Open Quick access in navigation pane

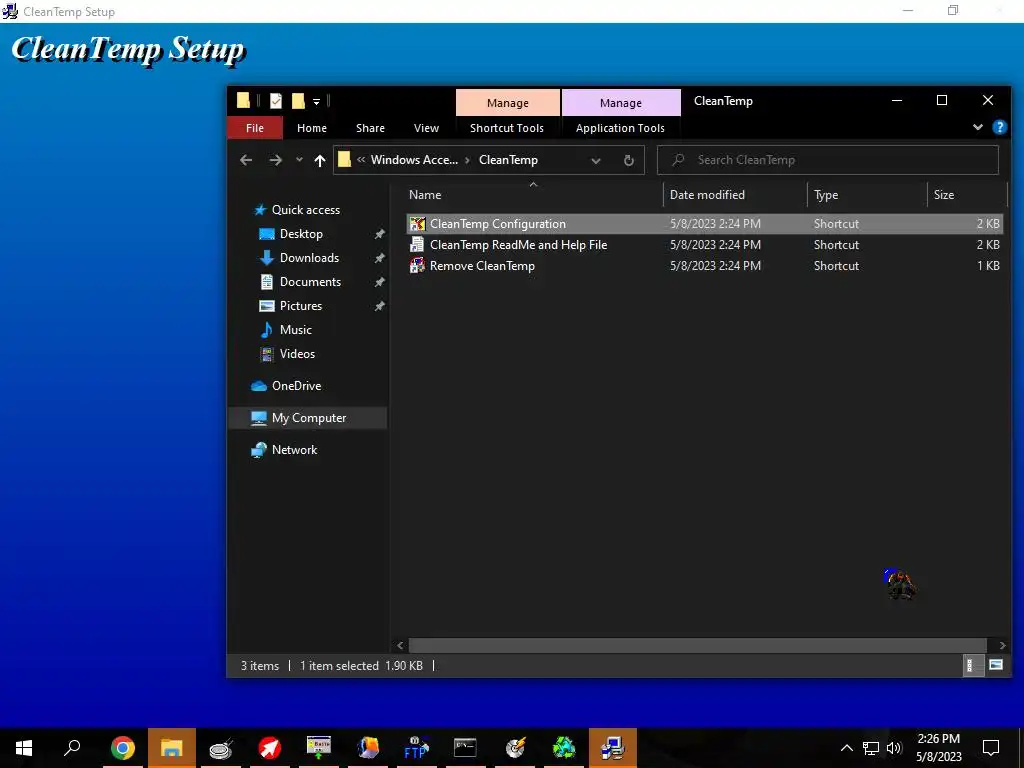[x=306, y=210]
